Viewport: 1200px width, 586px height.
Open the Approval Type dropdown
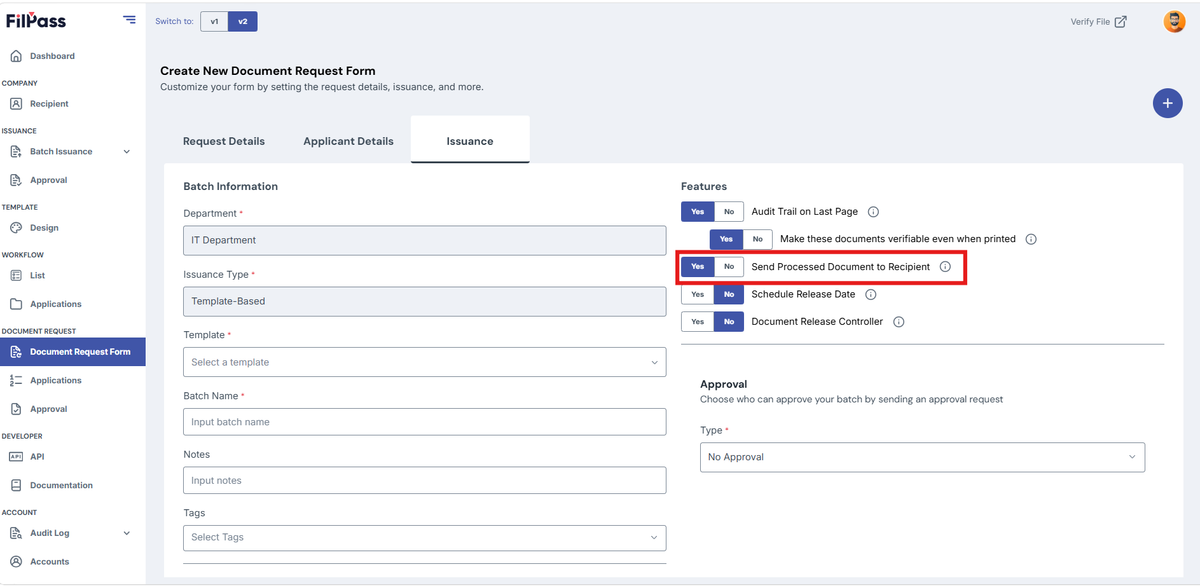tap(922, 457)
